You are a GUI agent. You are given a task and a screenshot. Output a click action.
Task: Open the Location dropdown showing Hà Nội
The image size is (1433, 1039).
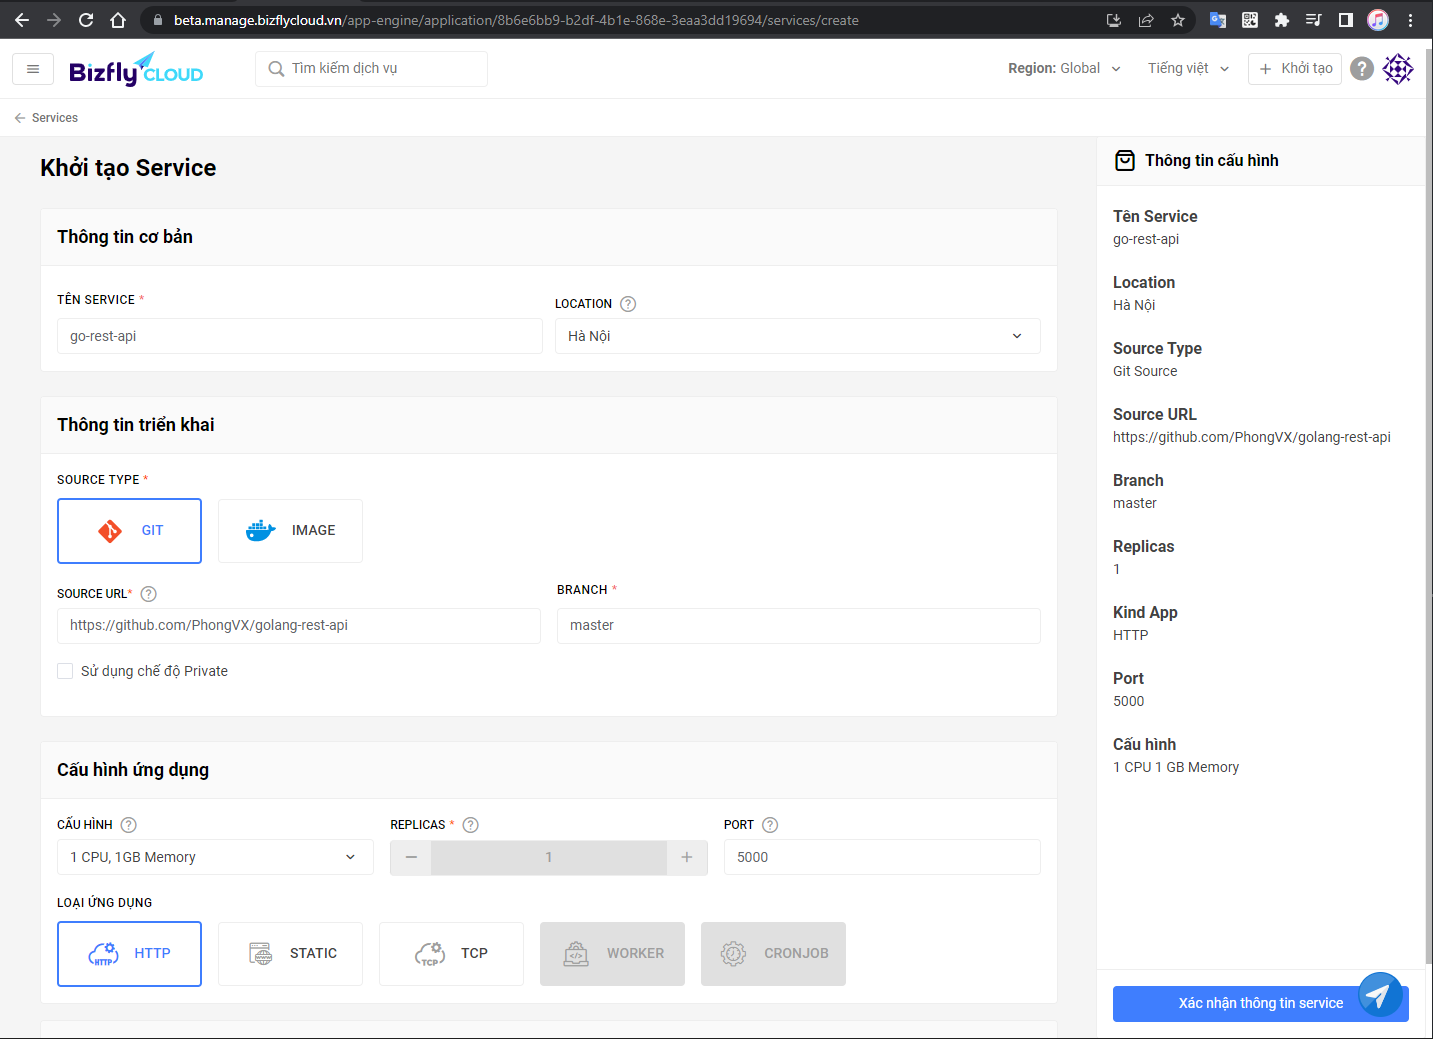(797, 336)
